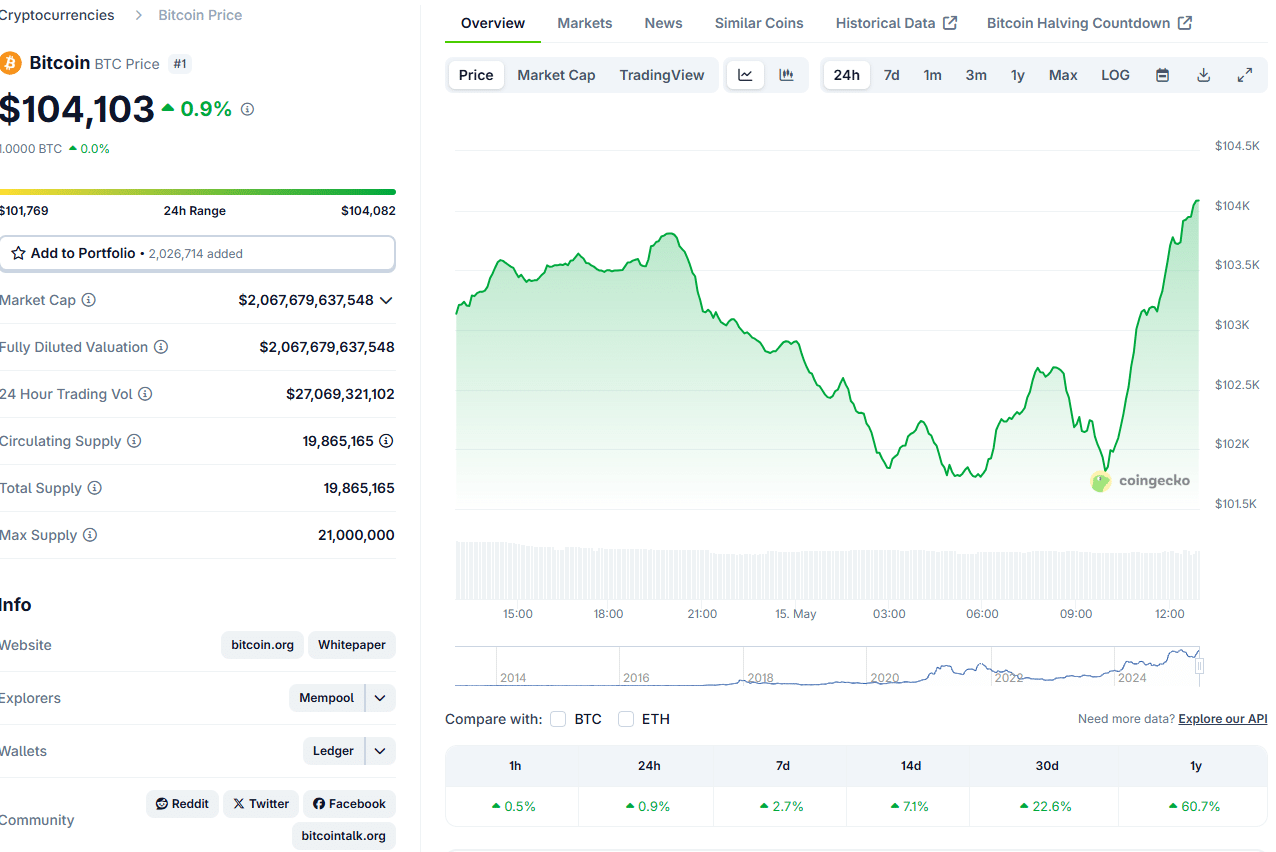Open Ledger wallet link
1276x852 pixels.
tap(333, 751)
